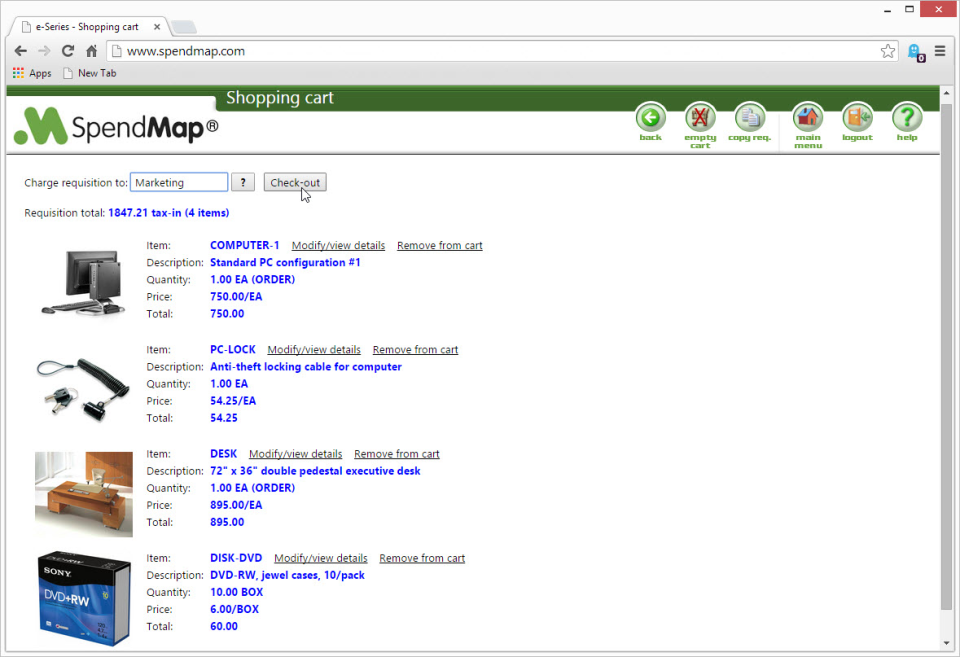
Task: Open help using the help icon
Action: point(906,118)
